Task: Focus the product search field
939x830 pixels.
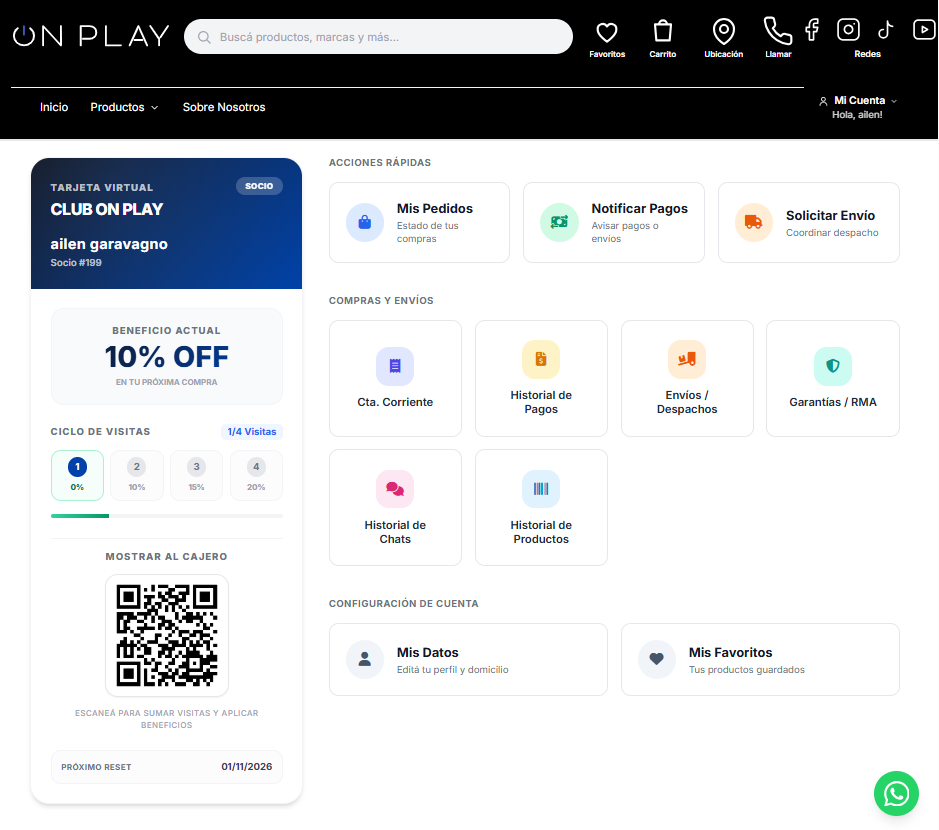Action: (378, 37)
